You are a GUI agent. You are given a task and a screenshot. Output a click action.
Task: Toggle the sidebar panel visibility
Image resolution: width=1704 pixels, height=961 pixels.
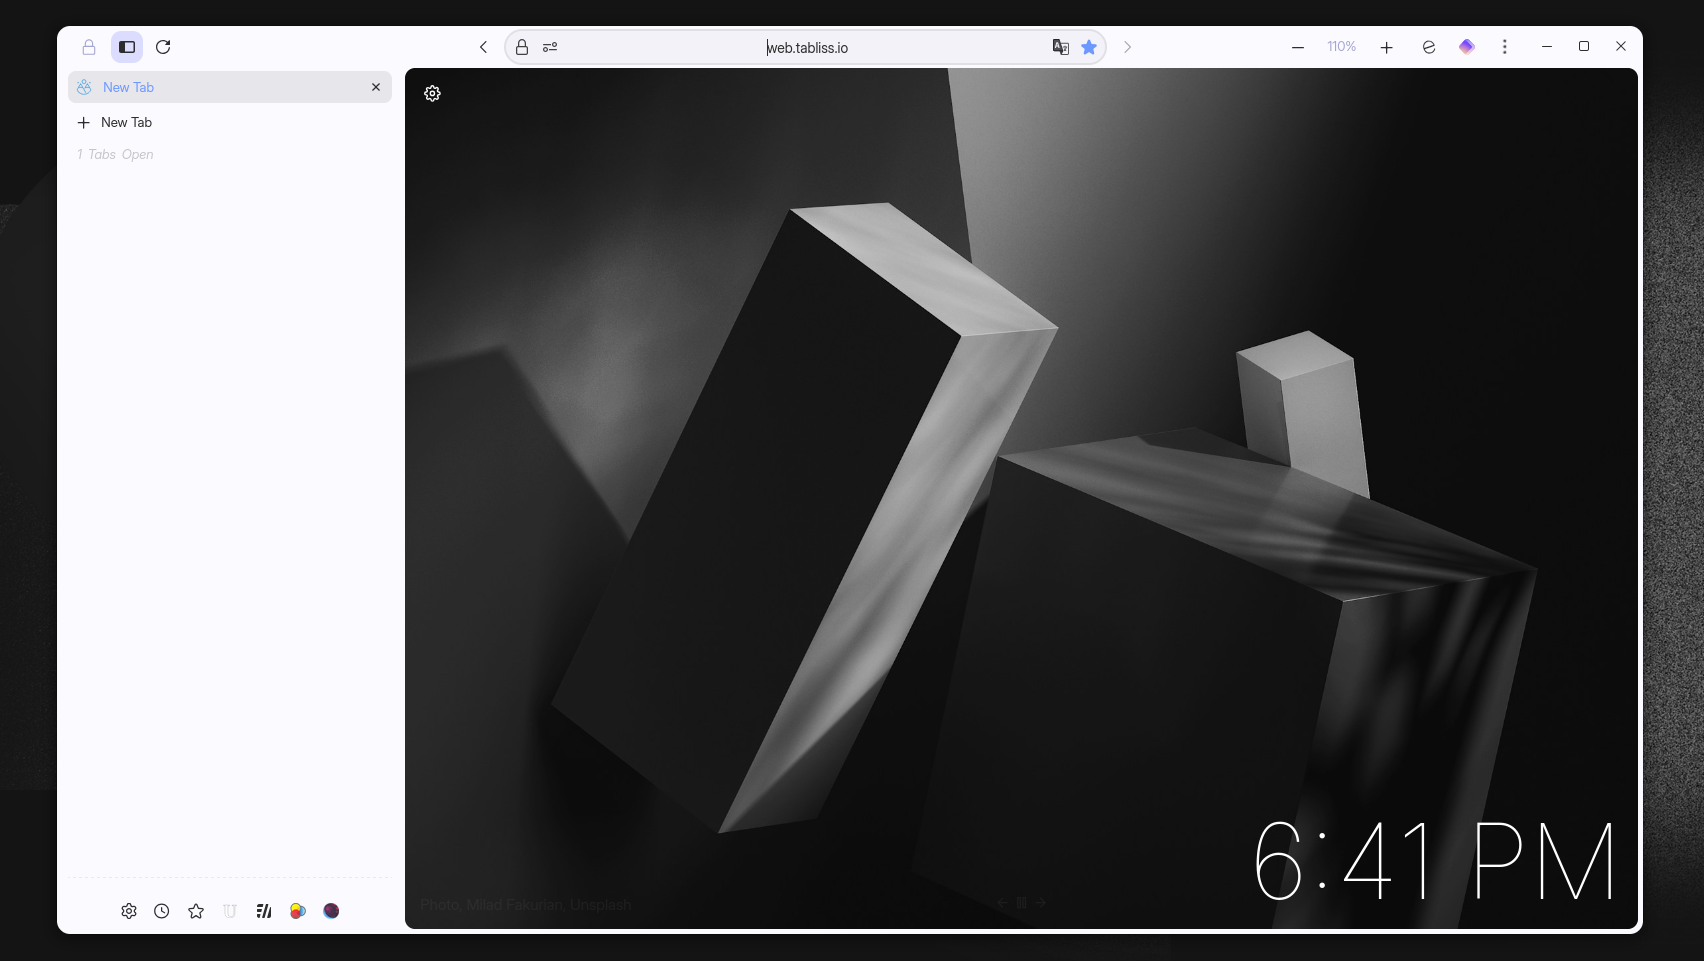(x=127, y=47)
